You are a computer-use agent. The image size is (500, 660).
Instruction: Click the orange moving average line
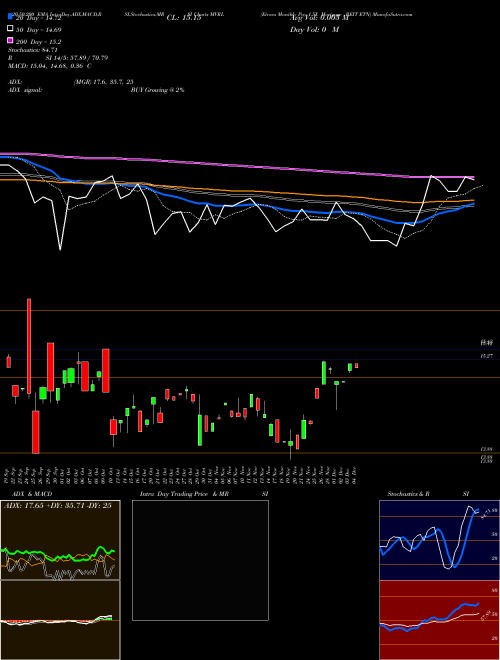pos(236,192)
